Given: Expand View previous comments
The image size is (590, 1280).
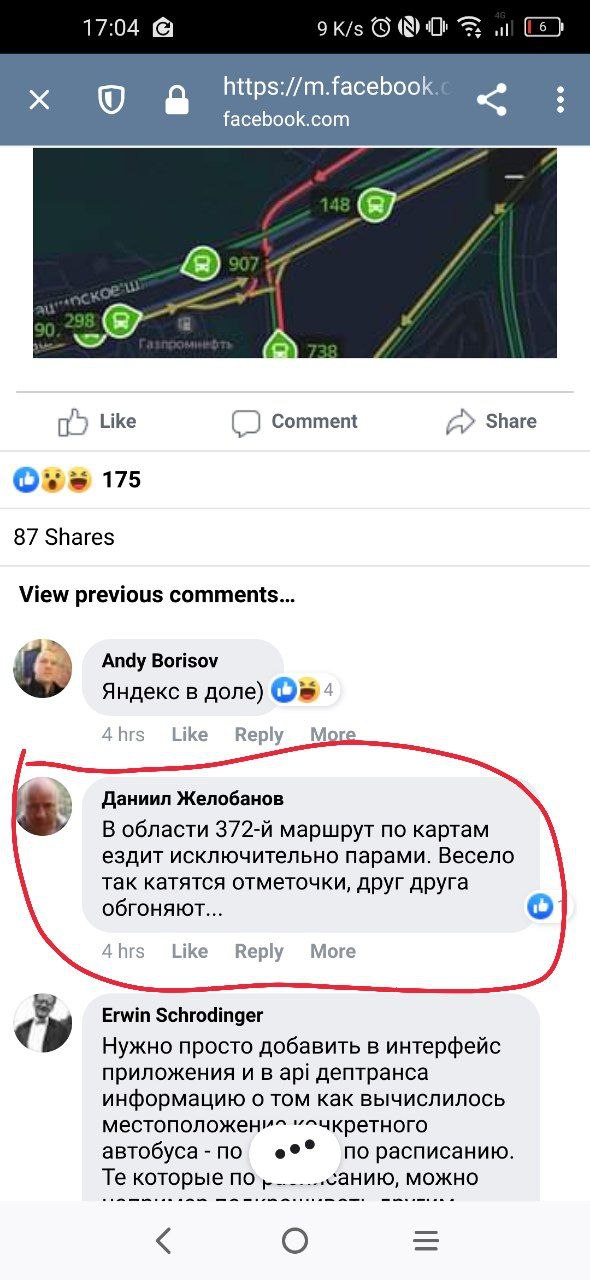Looking at the screenshot, I should (157, 595).
